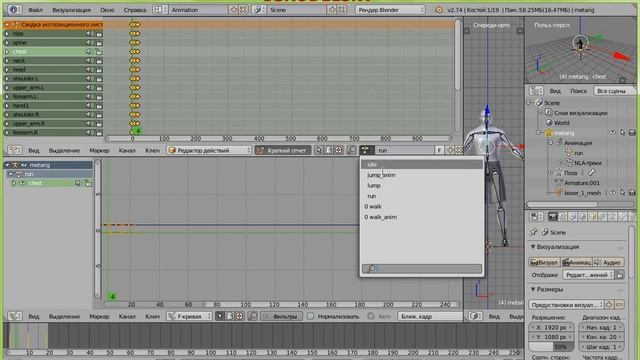Click the Визуал render button

(x=544, y=262)
